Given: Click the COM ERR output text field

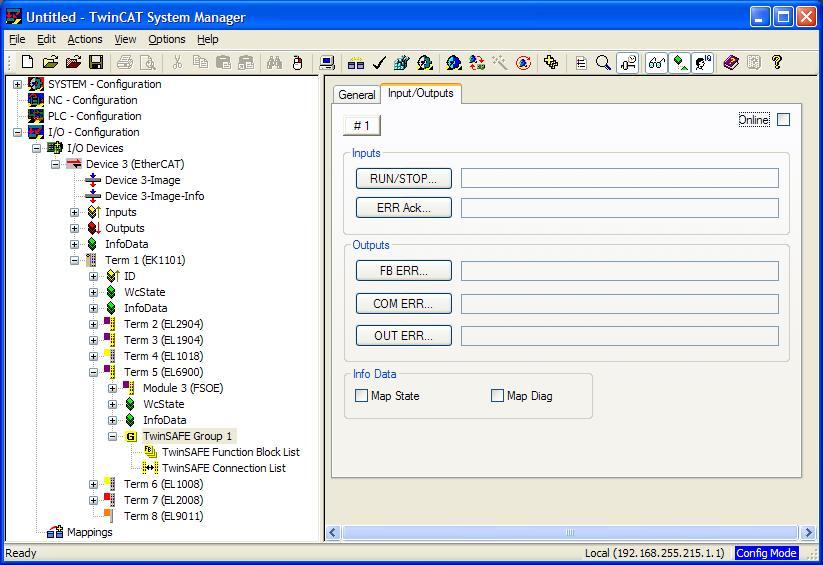Looking at the screenshot, I should (x=620, y=304).
